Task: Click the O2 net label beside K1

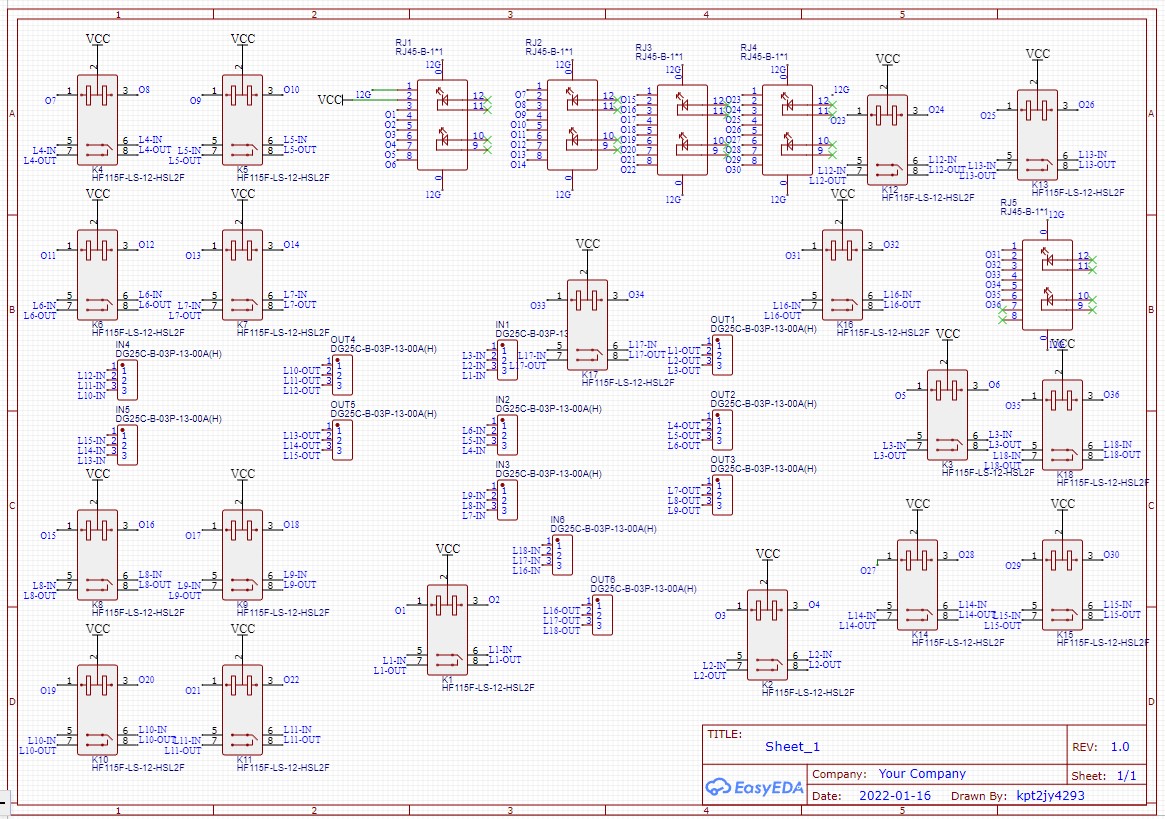Action: click(494, 600)
